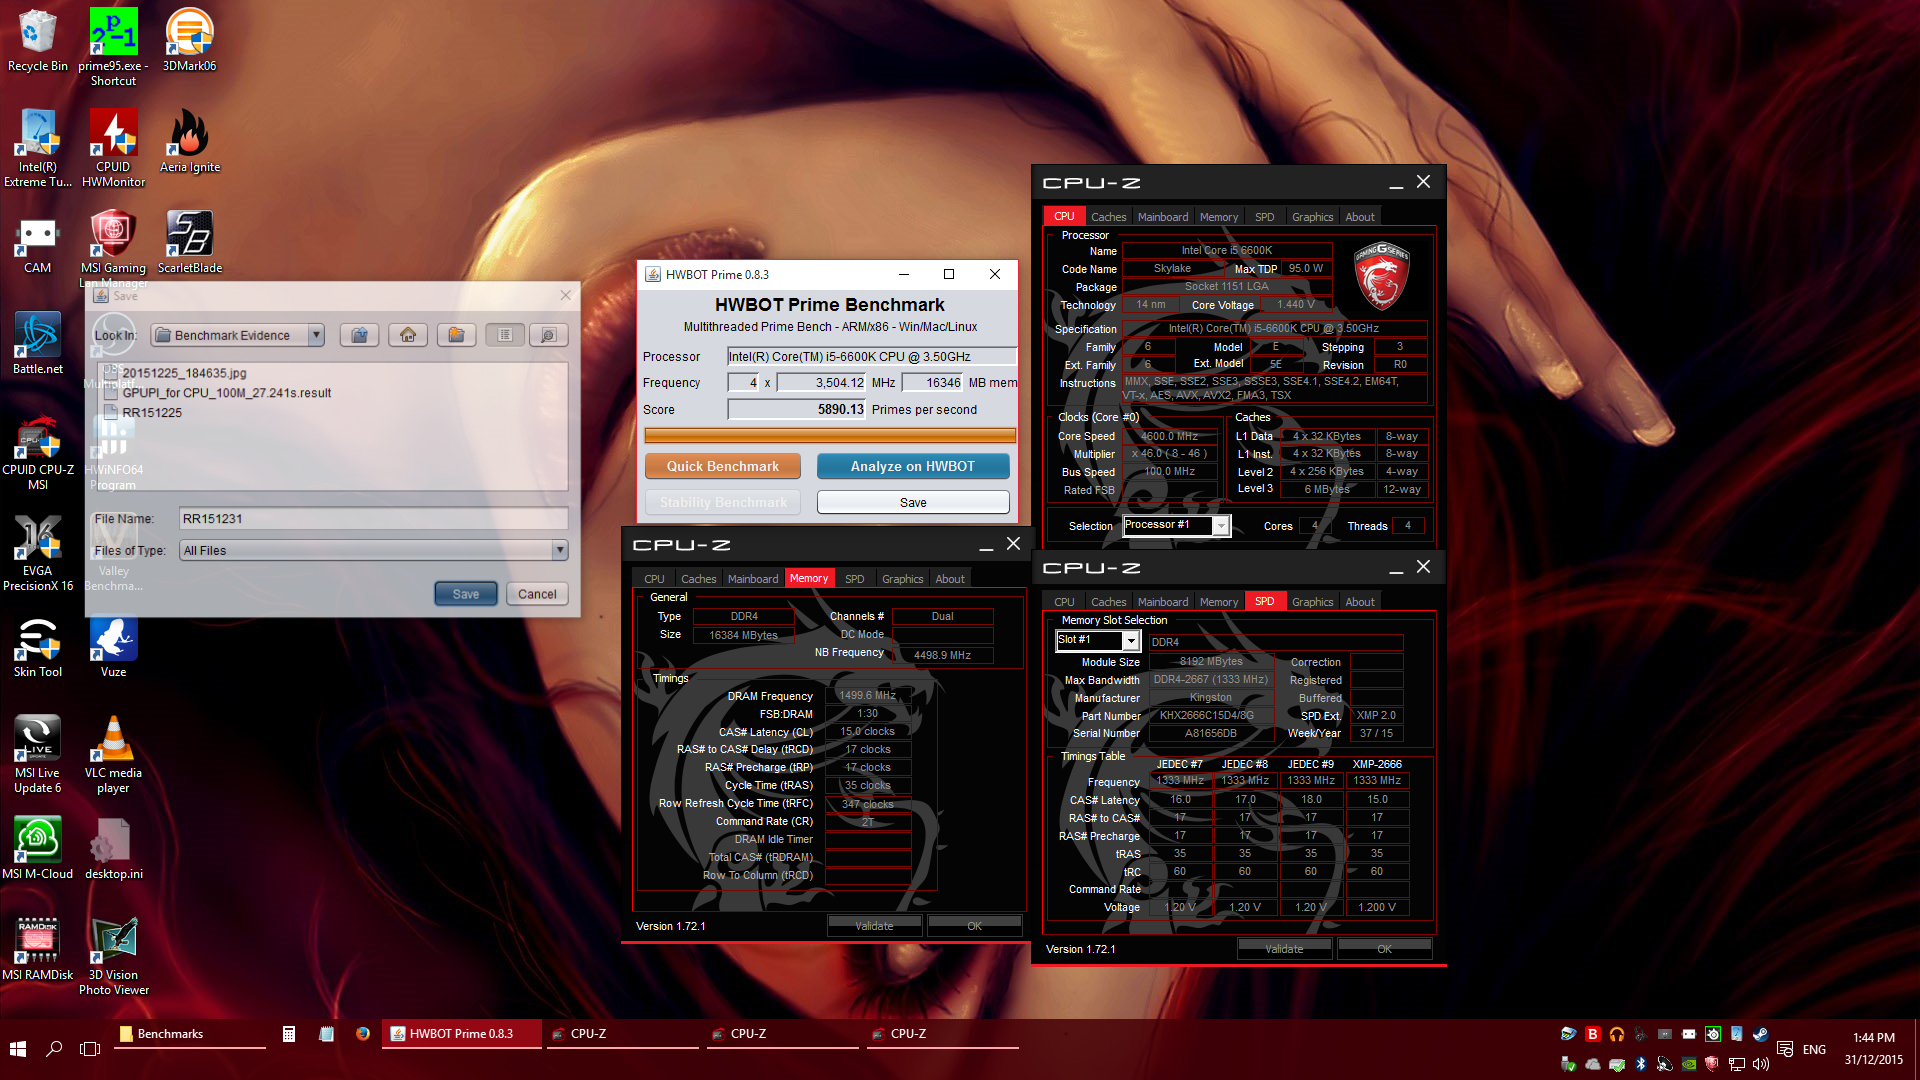Open 3D Vision Photo Viewer shortcut
This screenshot has width=1920, height=1080.
(113, 957)
